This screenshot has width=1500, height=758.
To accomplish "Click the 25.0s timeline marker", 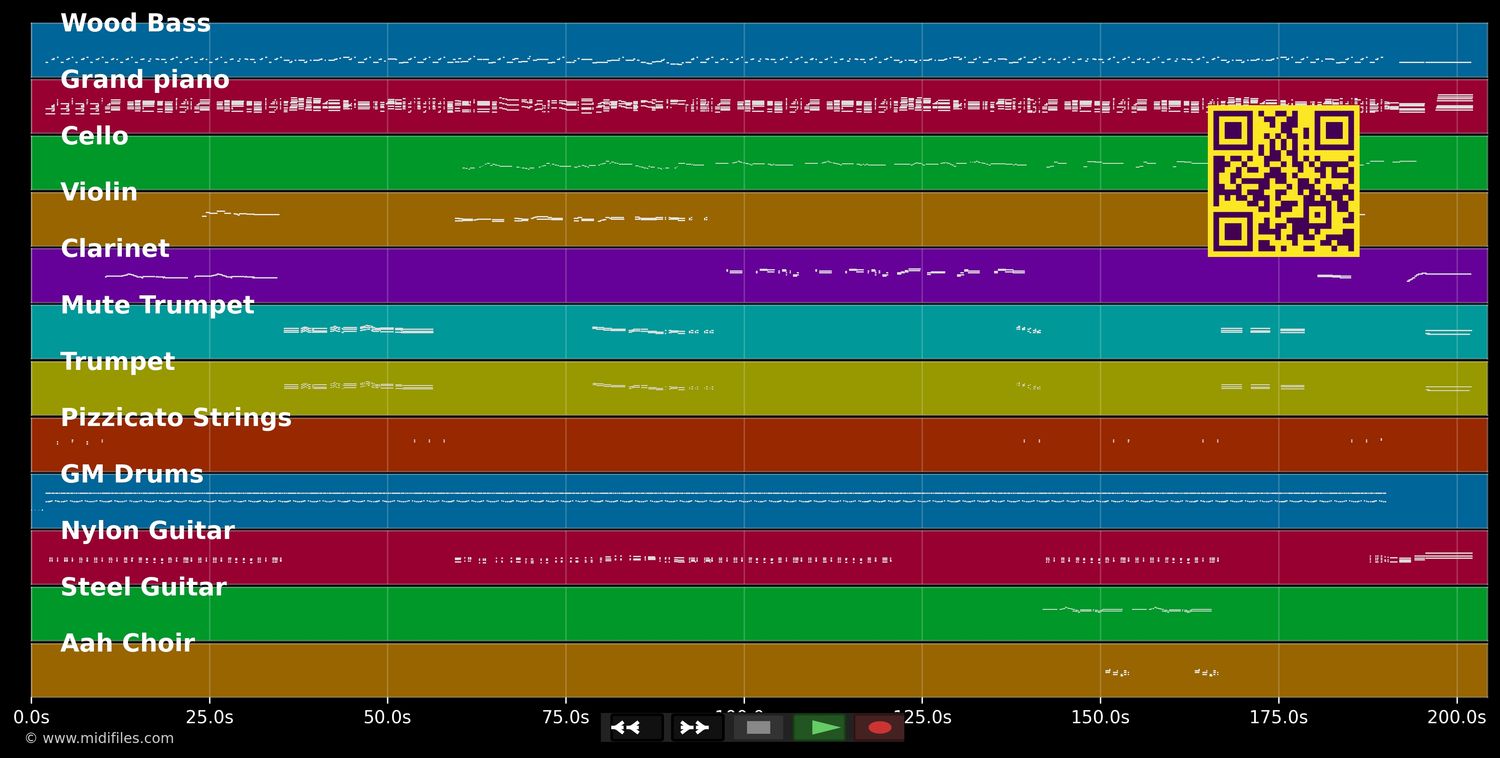I will (209, 717).
